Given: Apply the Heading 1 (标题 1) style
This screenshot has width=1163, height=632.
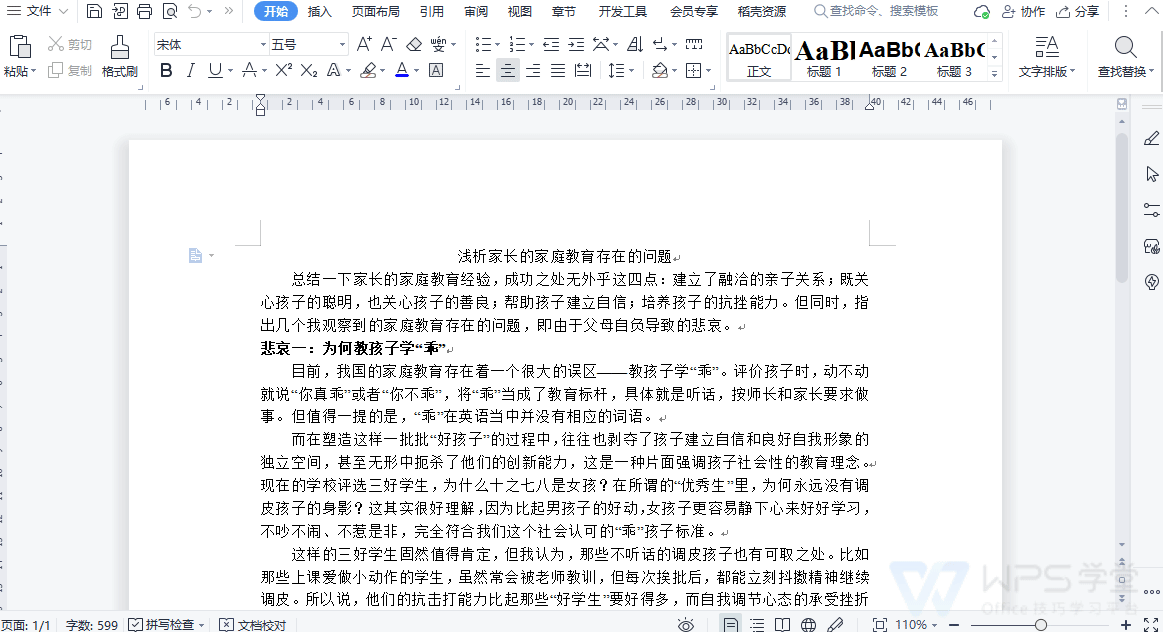Looking at the screenshot, I should 824,58.
